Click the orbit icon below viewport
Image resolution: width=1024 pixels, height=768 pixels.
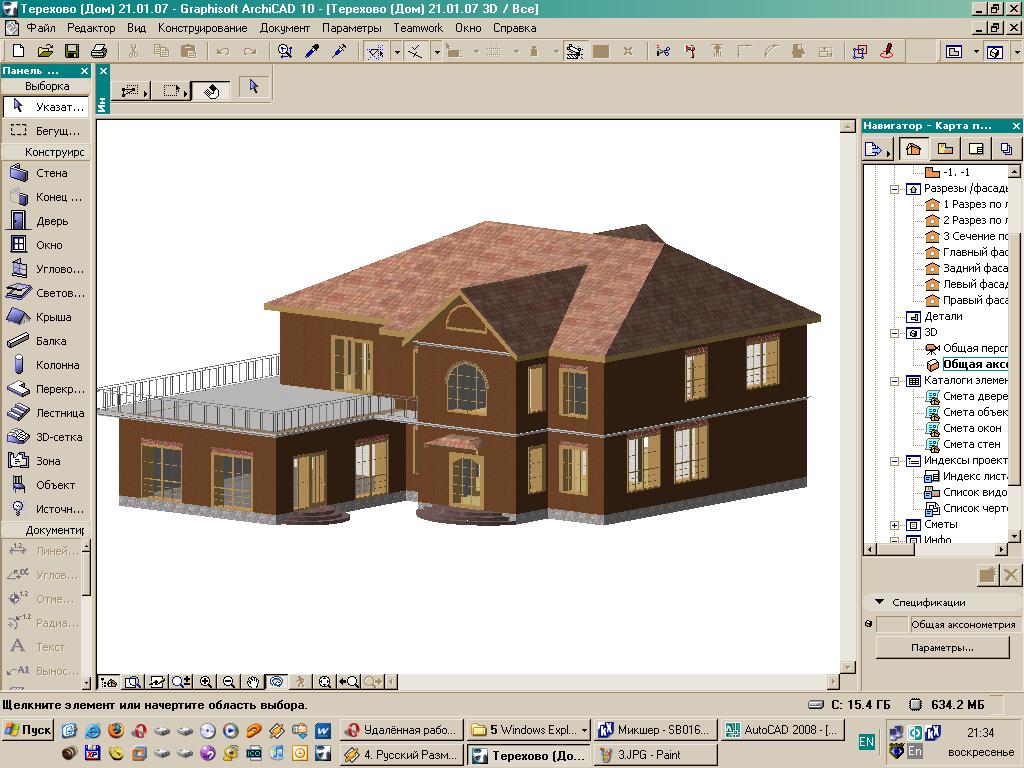[276, 682]
